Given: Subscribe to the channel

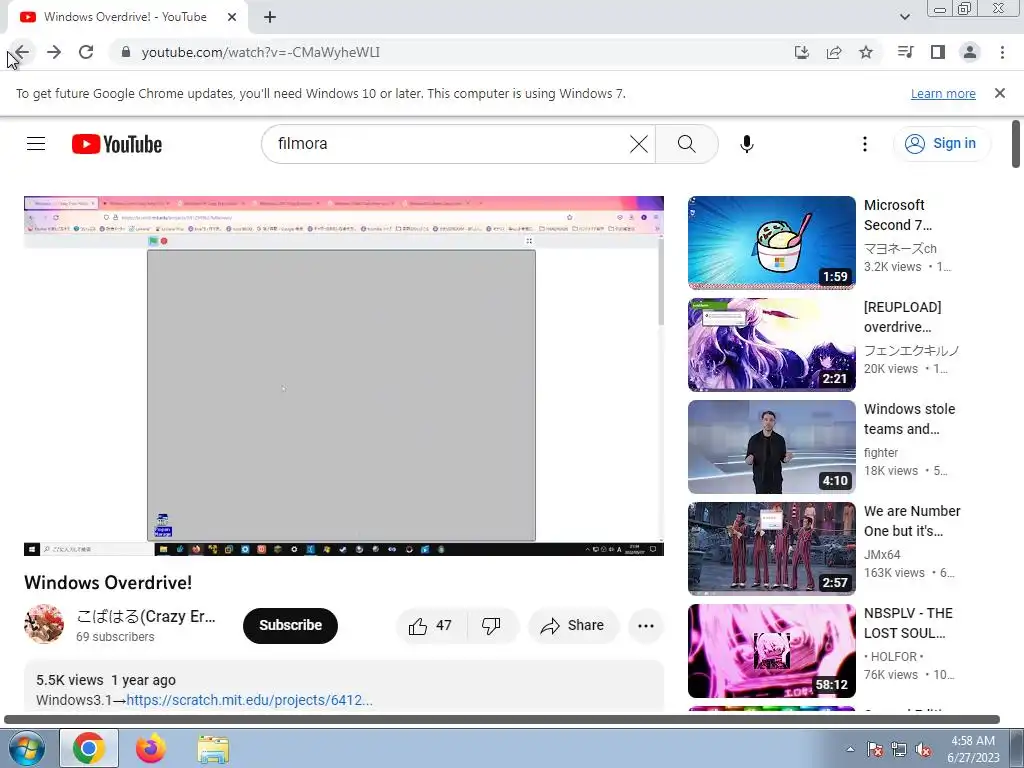Looking at the screenshot, I should pos(291,626).
